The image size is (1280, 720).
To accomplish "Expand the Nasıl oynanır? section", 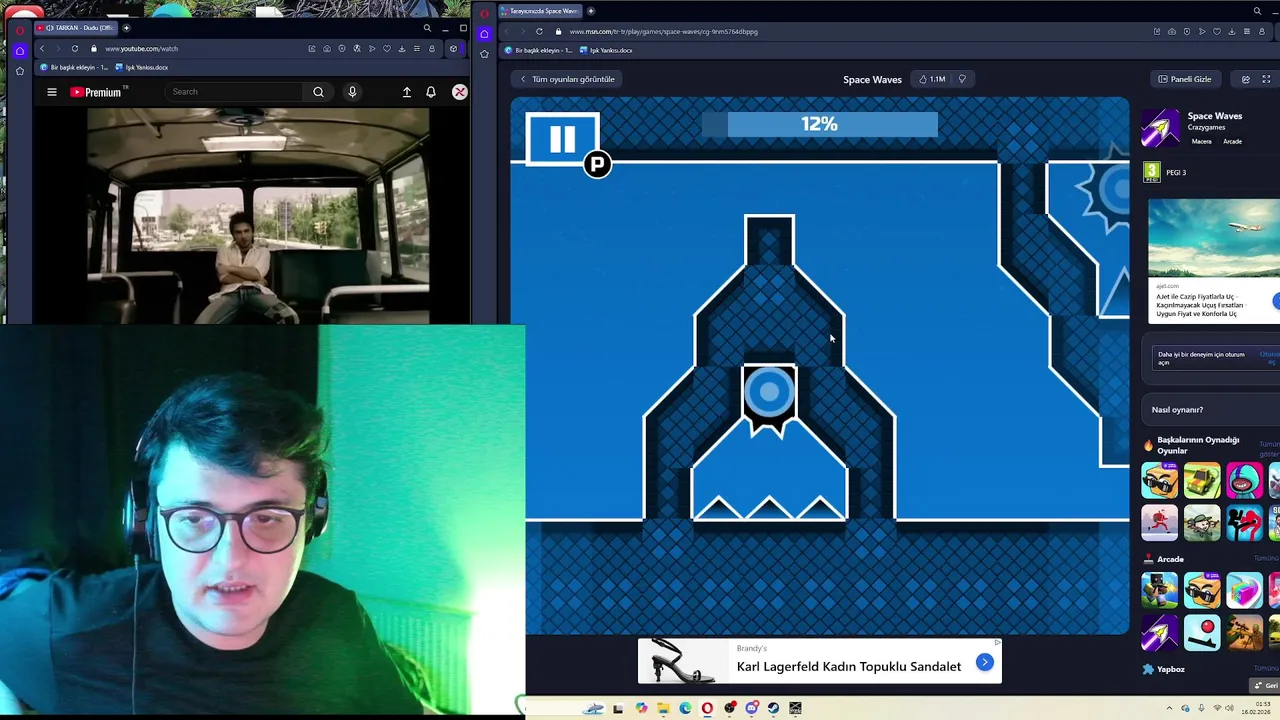I will click(1211, 409).
